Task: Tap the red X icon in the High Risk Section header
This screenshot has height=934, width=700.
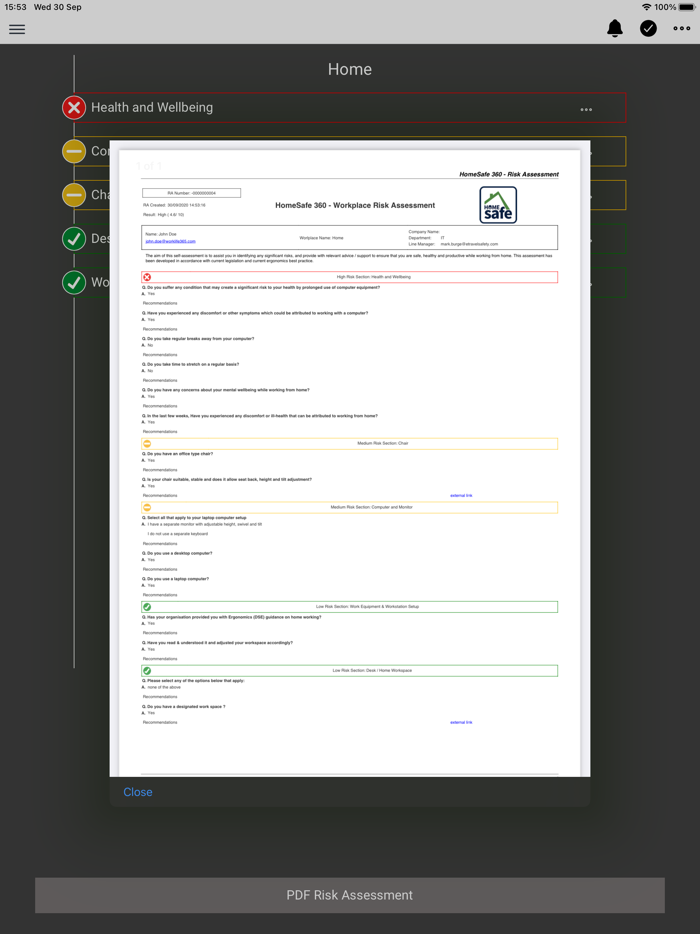Action: [147, 277]
